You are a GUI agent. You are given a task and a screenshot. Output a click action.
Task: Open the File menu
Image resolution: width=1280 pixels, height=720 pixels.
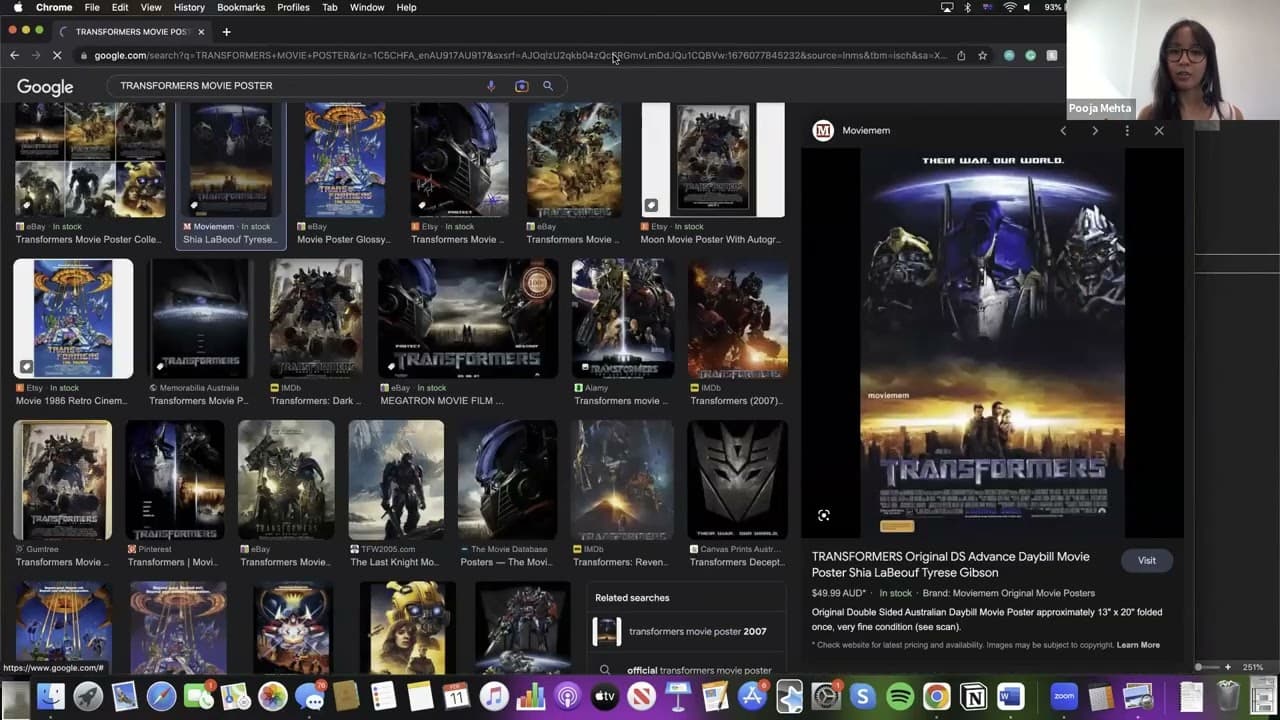[92, 7]
